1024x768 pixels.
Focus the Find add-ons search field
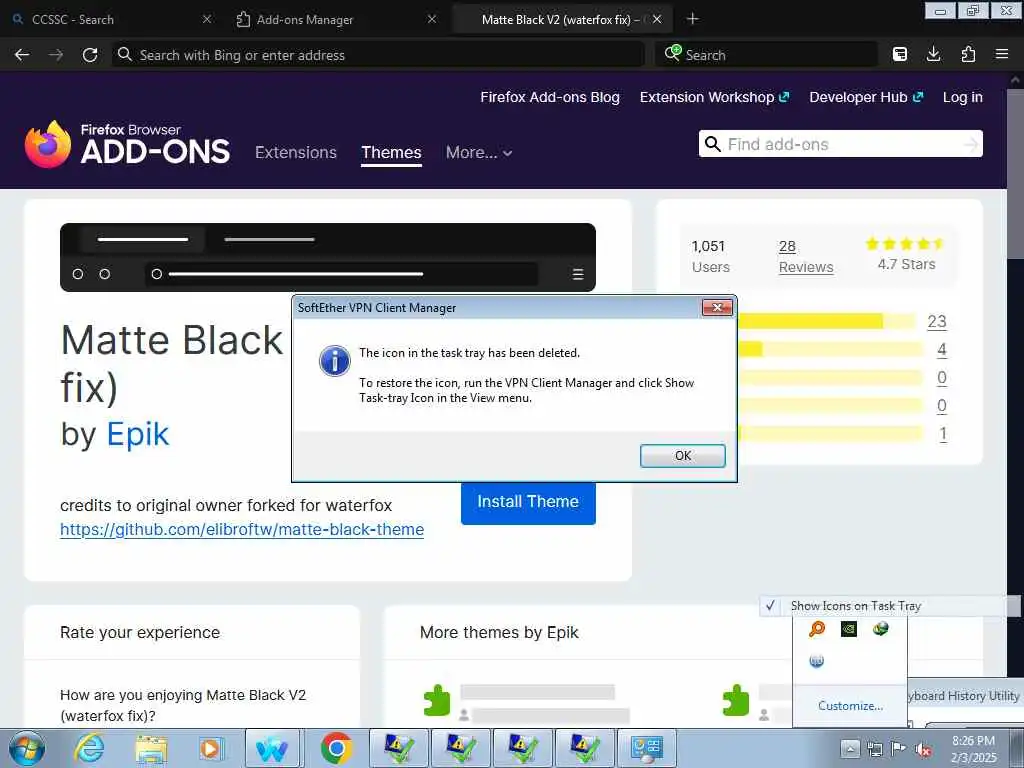coord(840,144)
